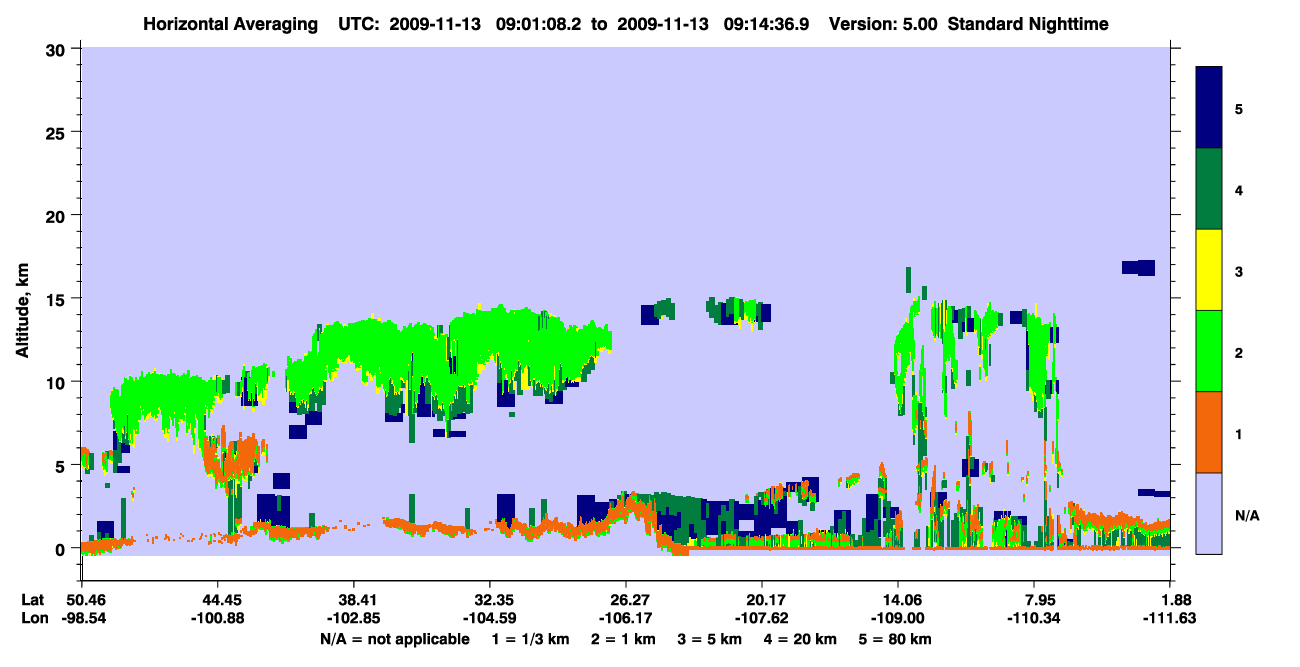The height and width of the screenshot is (667, 1300).
Task: Click the longitude value -110.34
Action: click(x=1034, y=619)
